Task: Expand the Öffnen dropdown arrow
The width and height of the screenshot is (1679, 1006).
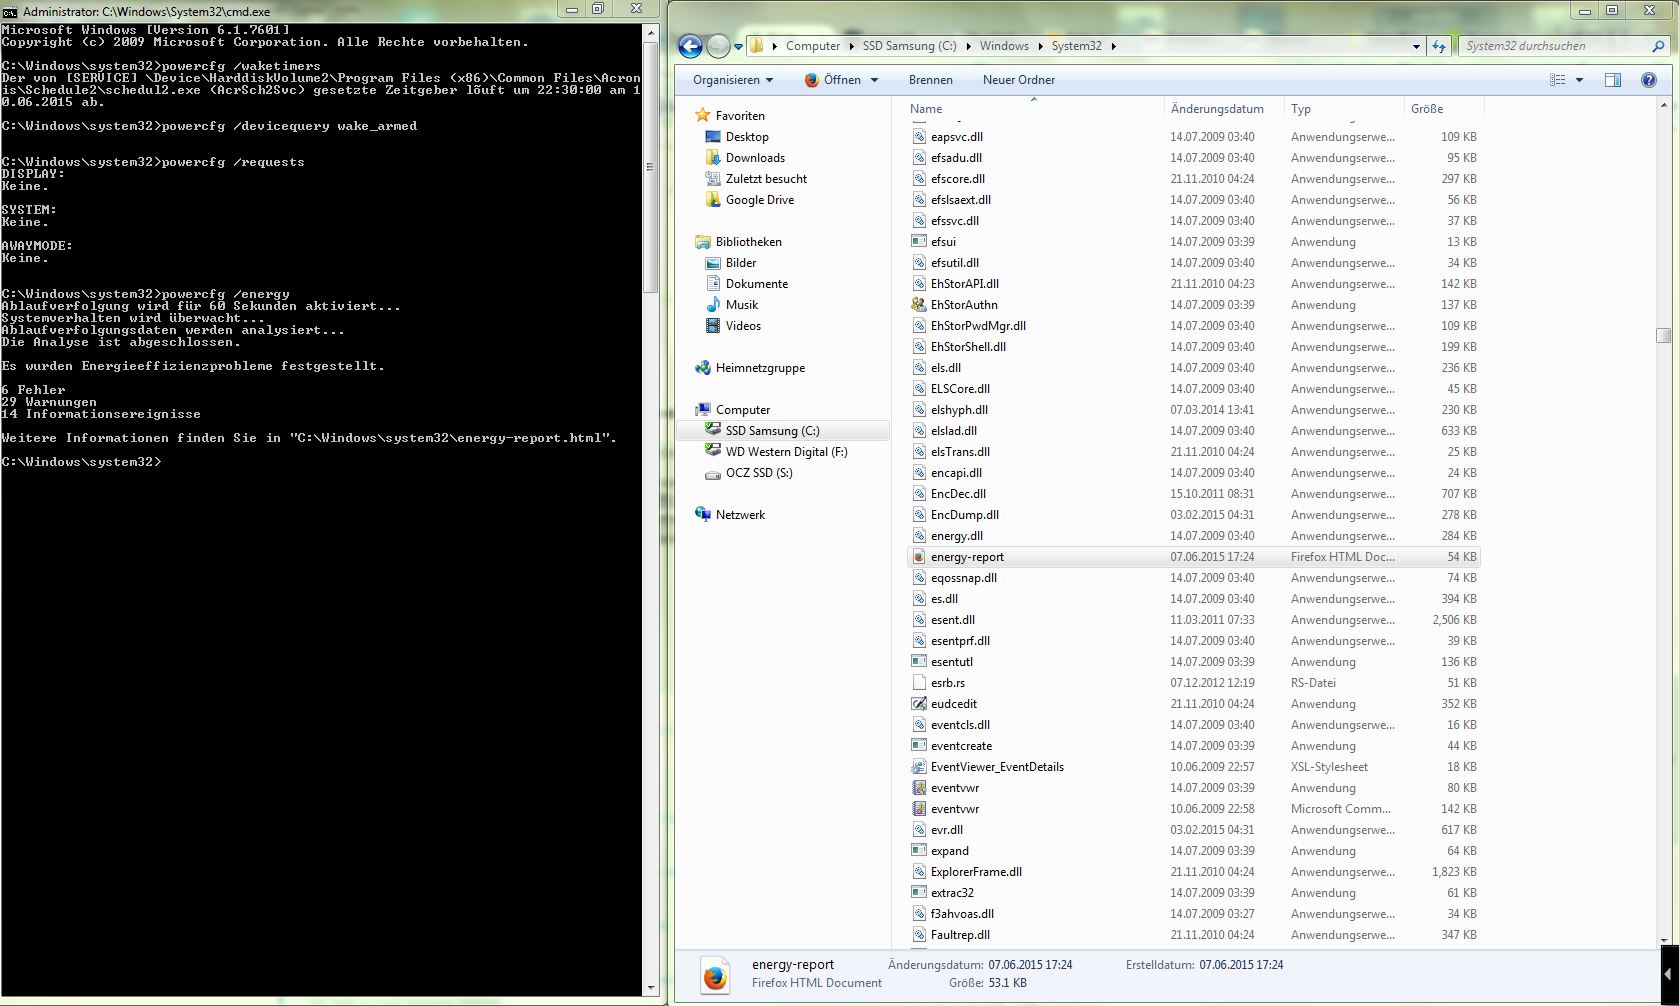Action: click(874, 80)
